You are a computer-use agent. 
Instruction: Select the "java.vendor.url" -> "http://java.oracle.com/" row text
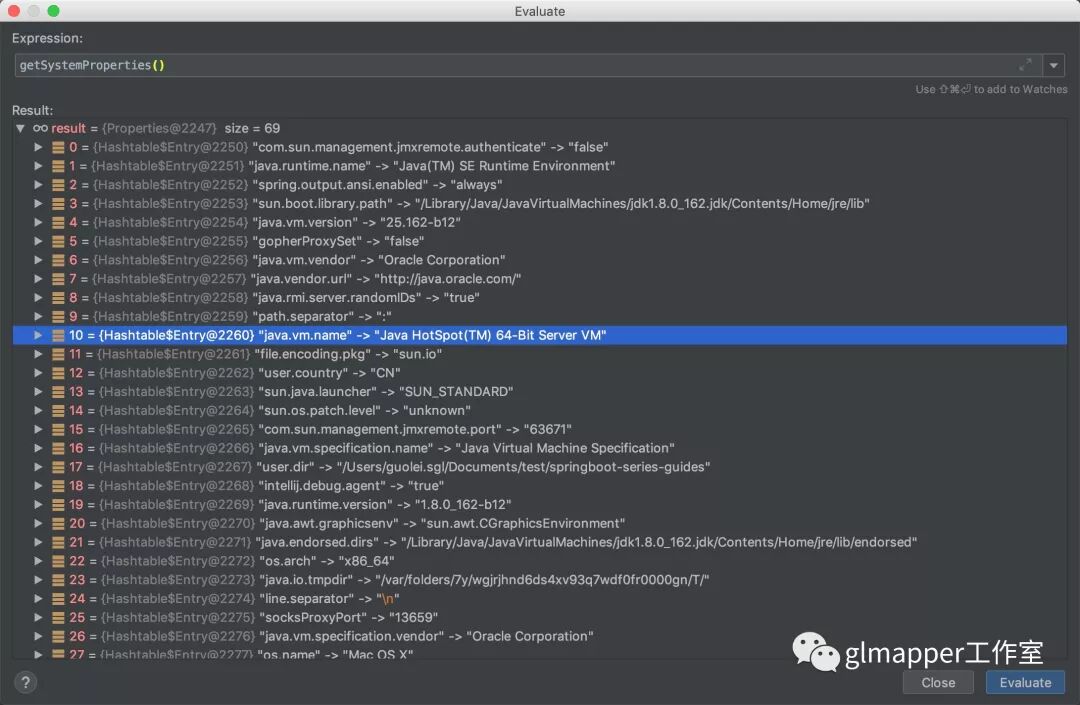[386, 279]
